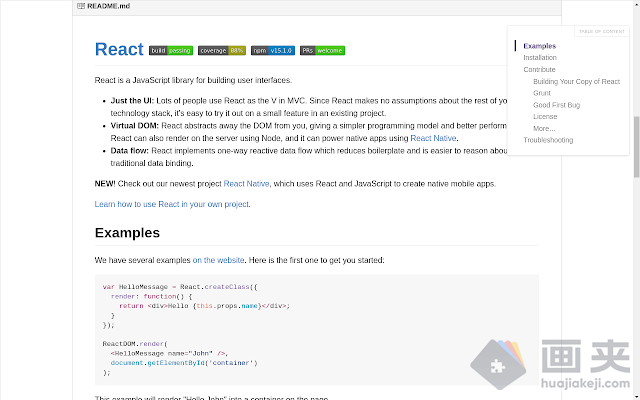Click the coverage 88% badge
Viewport: 640px width, 400px height.
coord(221,50)
